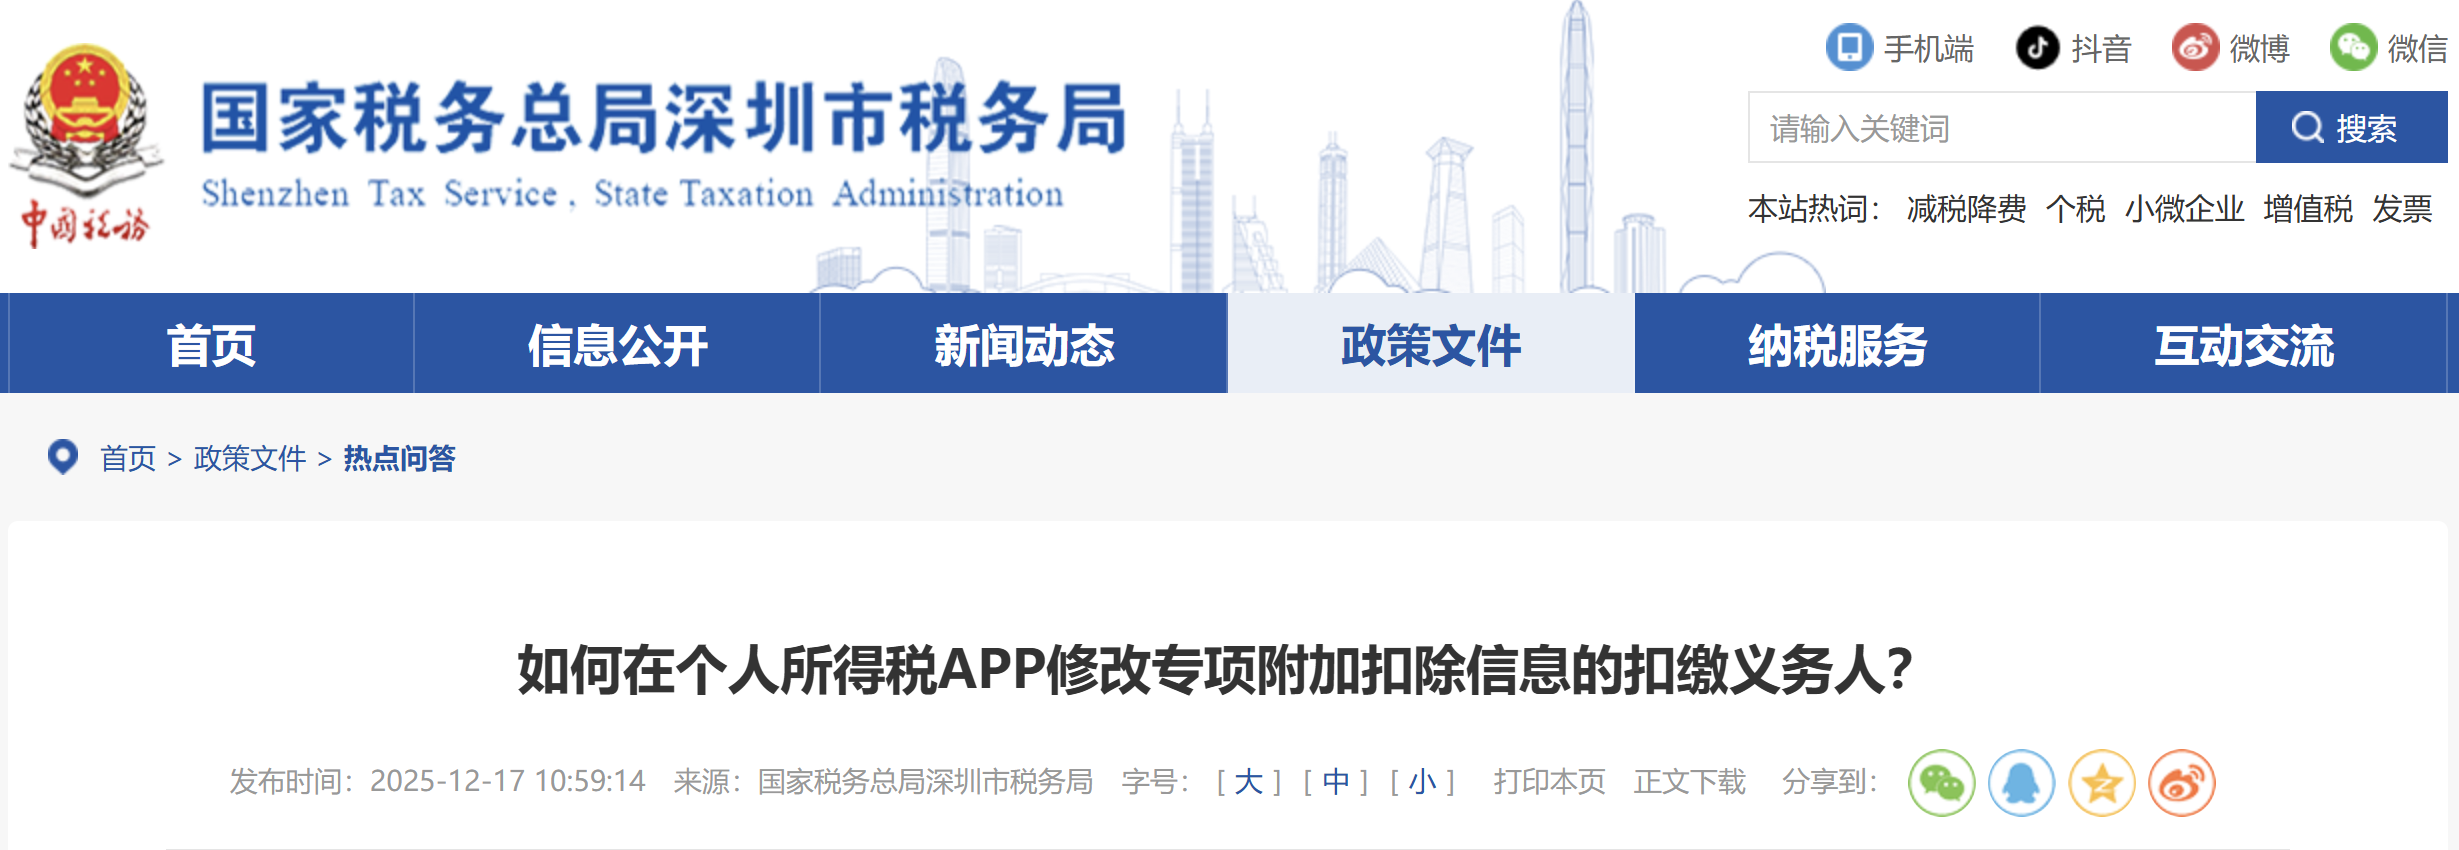Image resolution: width=2459 pixels, height=850 pixels.
Task: Click the publish time 2025-12-17 10:59:14
Action: click(508, 781)
